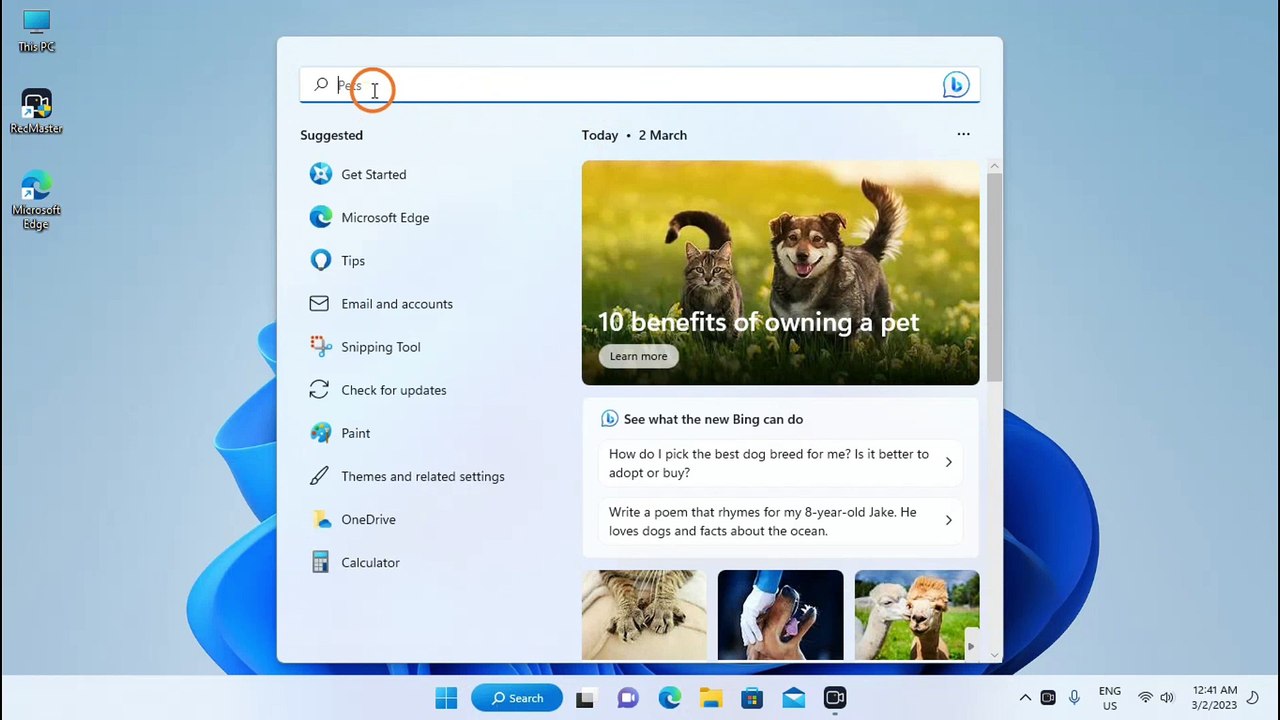Screen dimensions: 1280x720
Task: Open the Mail app on taskbar
Action: [x=793, y=698]
